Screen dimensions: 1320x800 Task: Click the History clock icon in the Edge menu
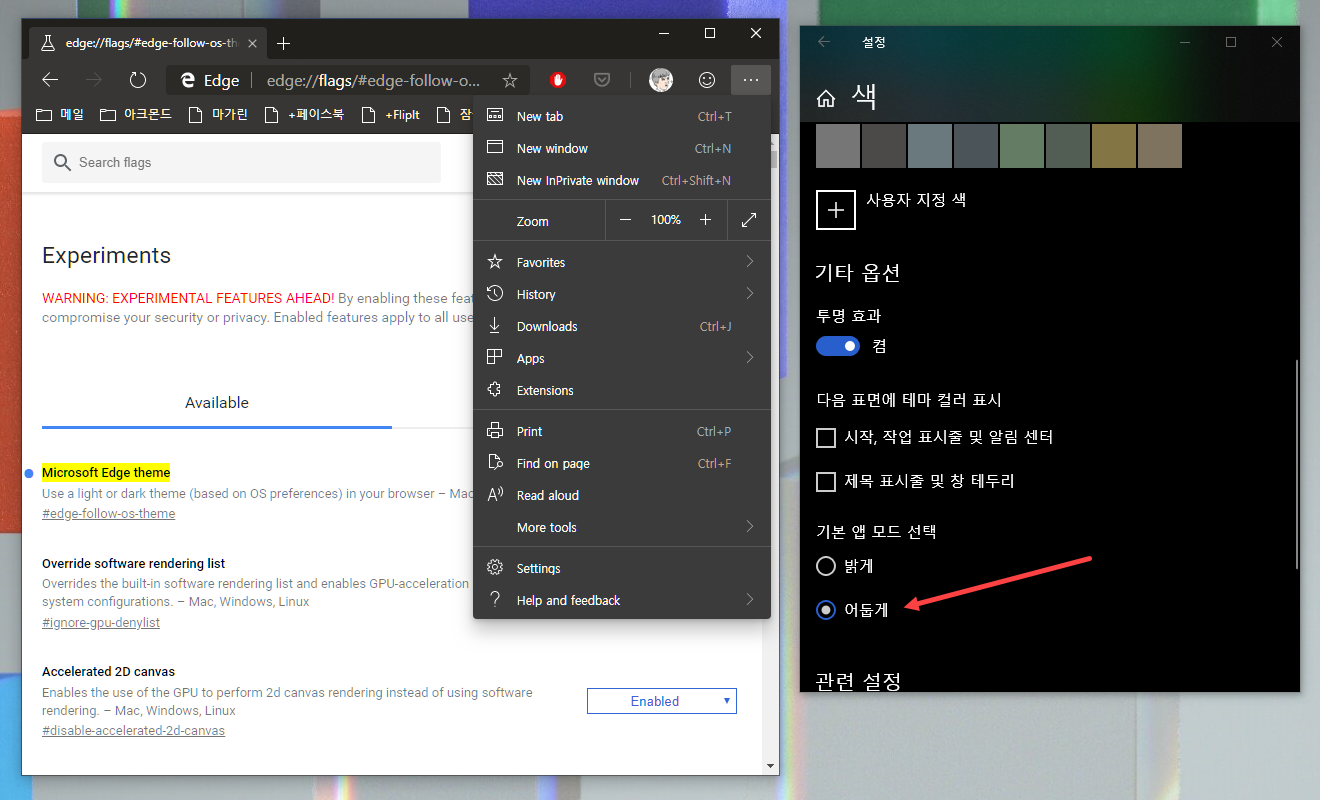coord(494,294)
